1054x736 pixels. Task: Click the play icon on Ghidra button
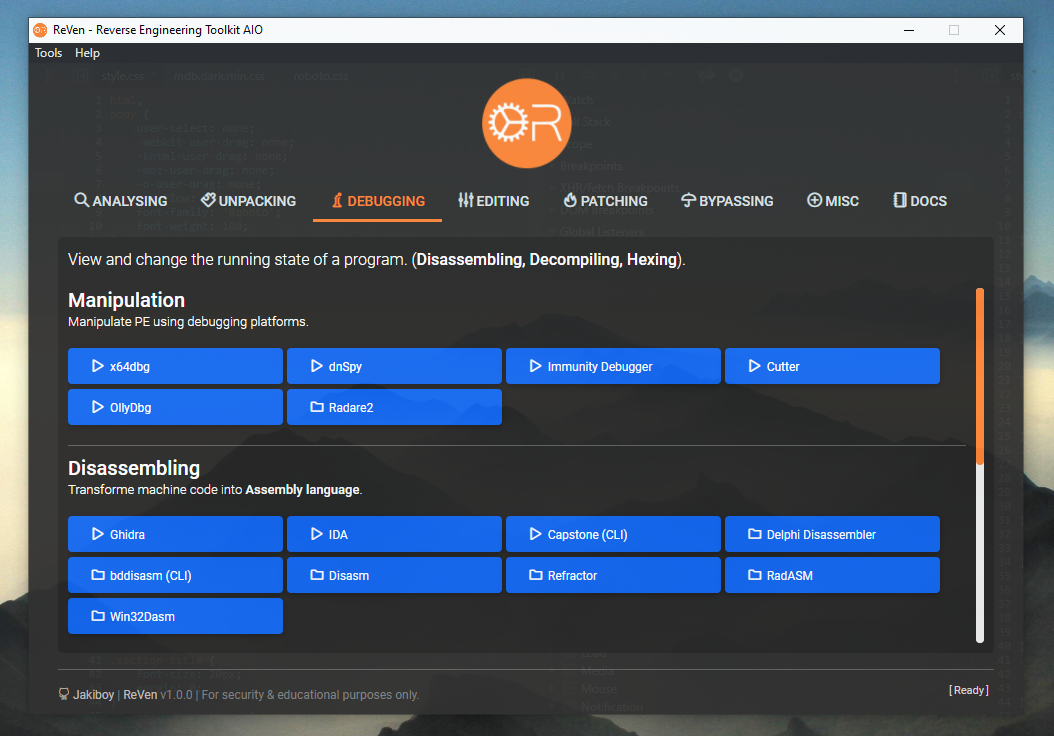98,534
